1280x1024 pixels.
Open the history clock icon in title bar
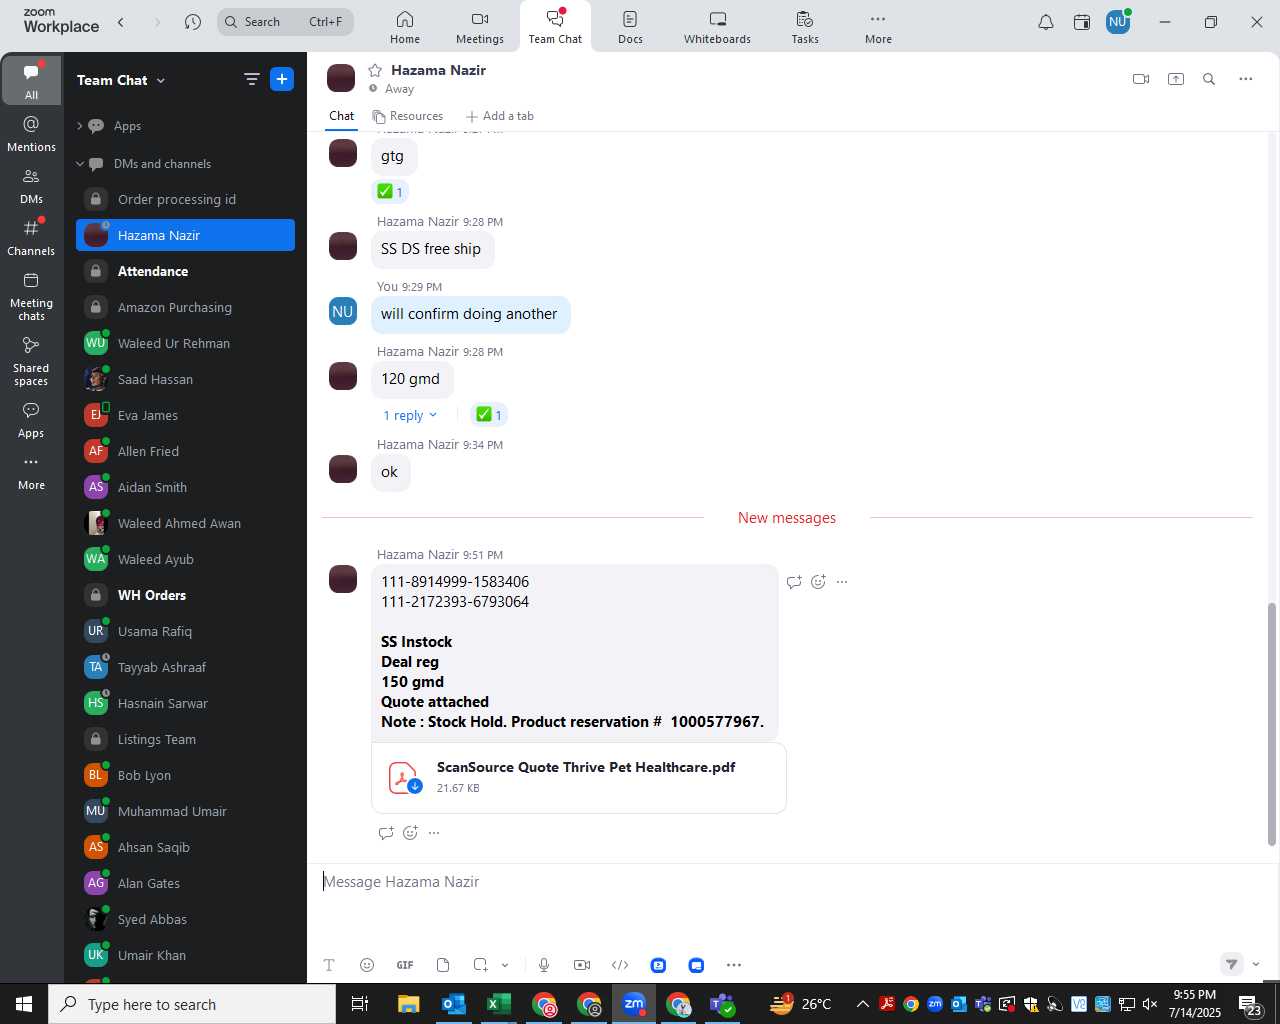[x=193, y=22]
